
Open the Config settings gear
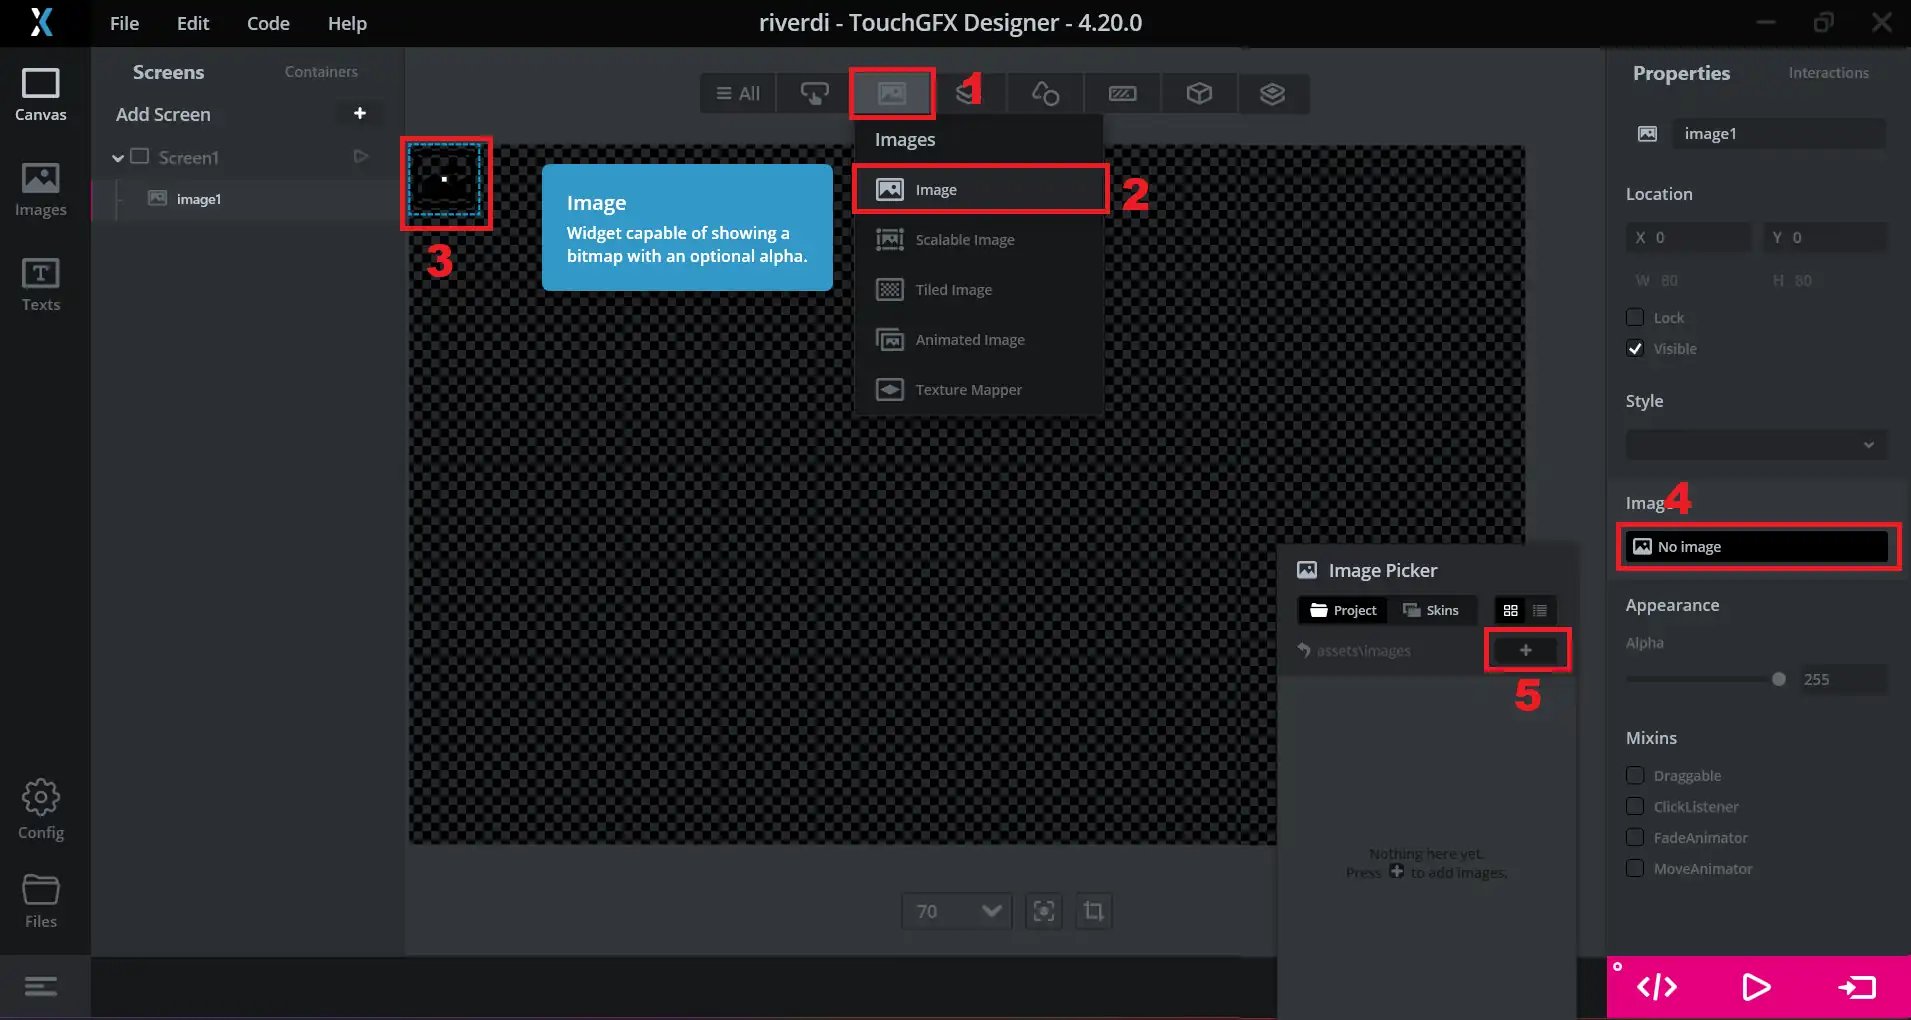coord(40,810)
